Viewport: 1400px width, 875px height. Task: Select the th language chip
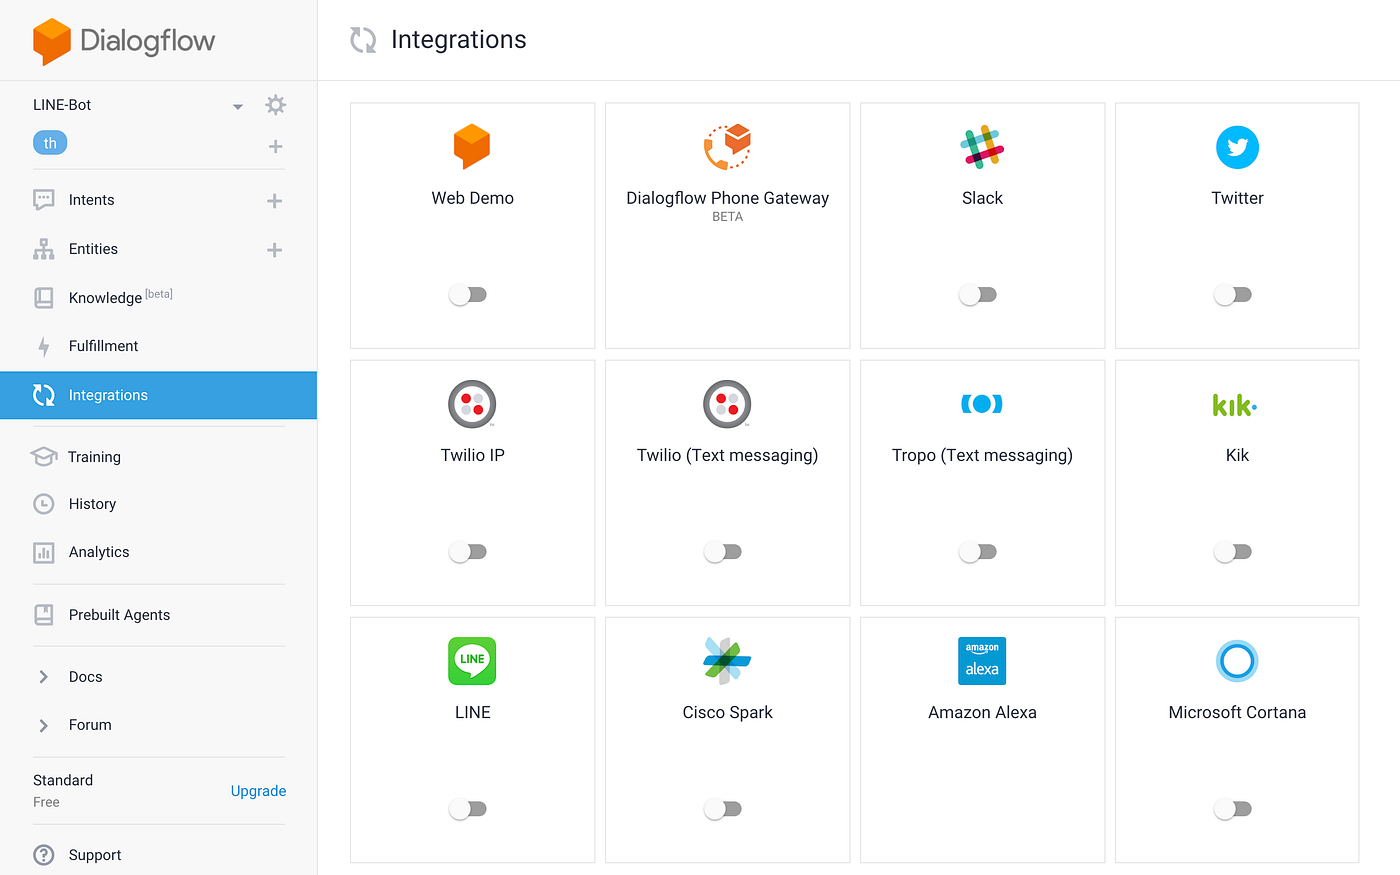tap(50, 142)
